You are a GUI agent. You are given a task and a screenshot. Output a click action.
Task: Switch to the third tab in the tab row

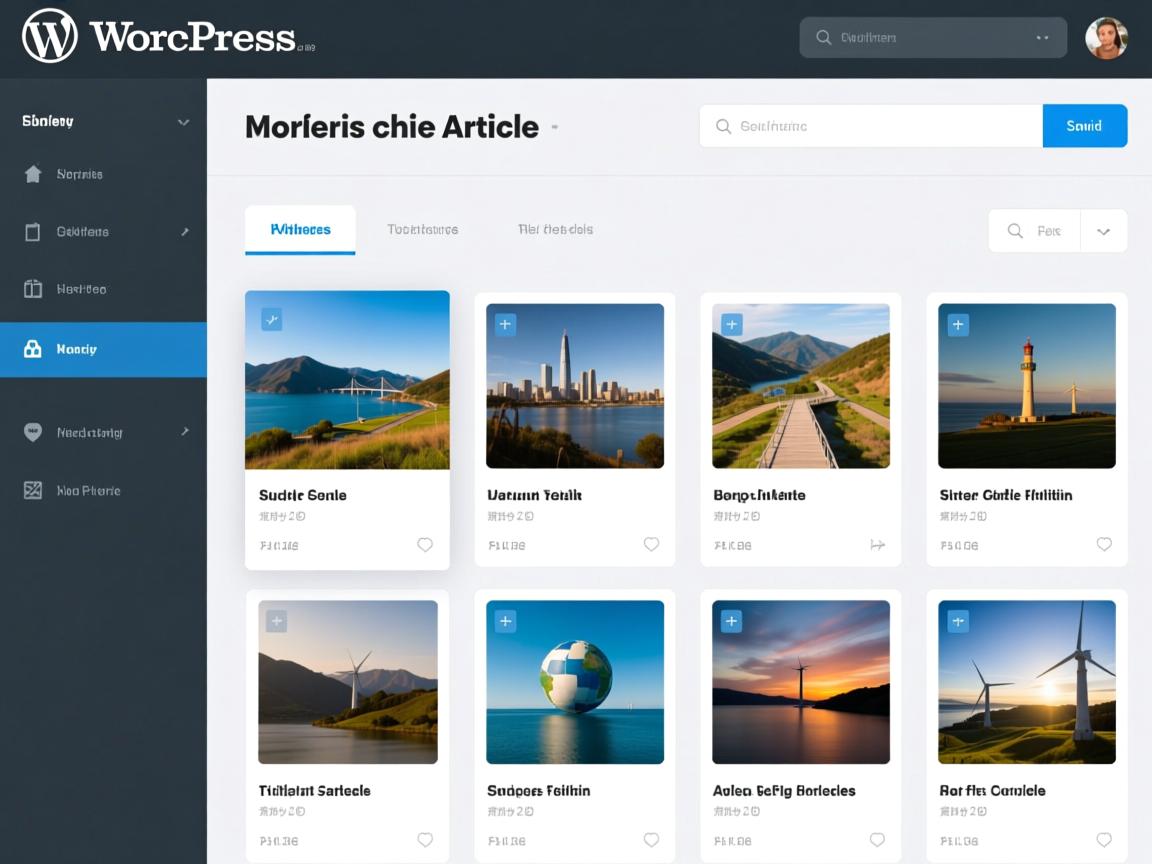pyautogui.click(x=555, y=230)
